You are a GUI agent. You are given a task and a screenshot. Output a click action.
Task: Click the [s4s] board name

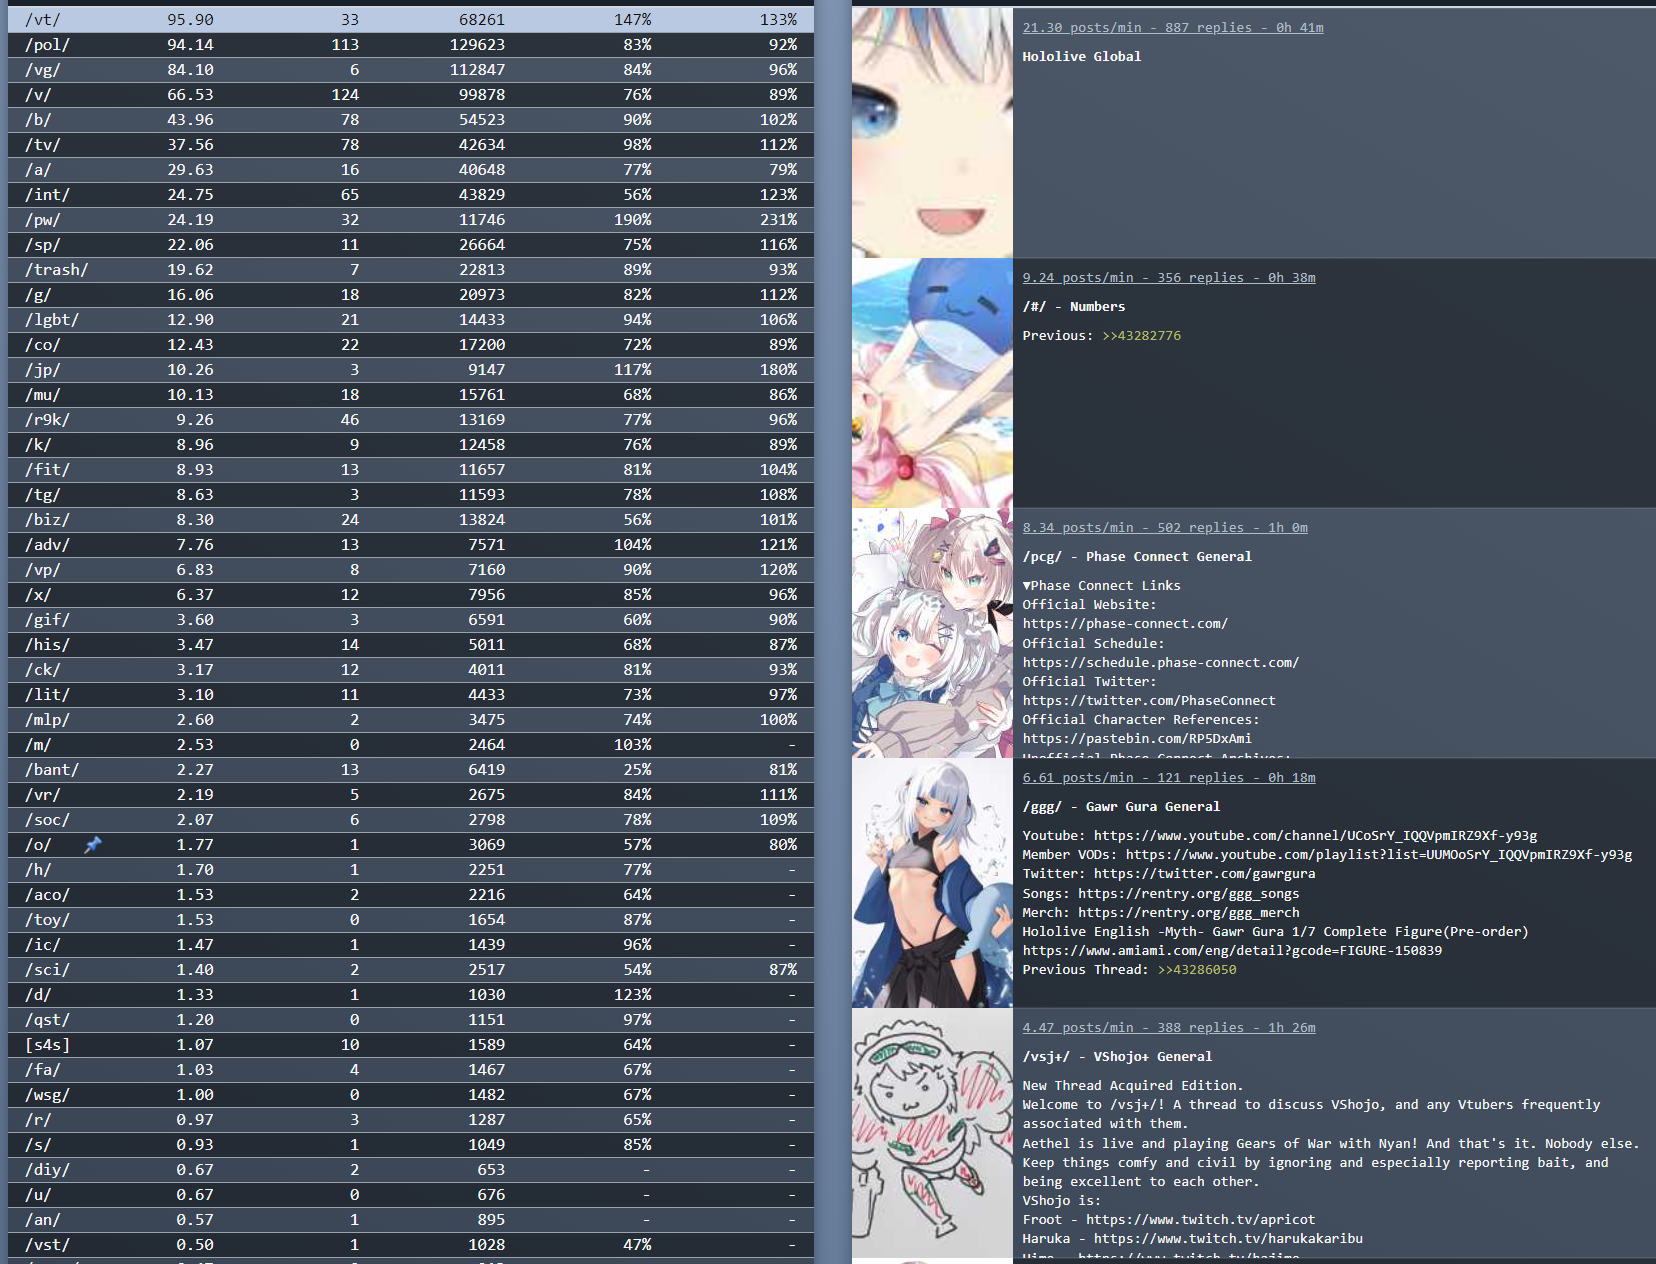[47, 1045]
